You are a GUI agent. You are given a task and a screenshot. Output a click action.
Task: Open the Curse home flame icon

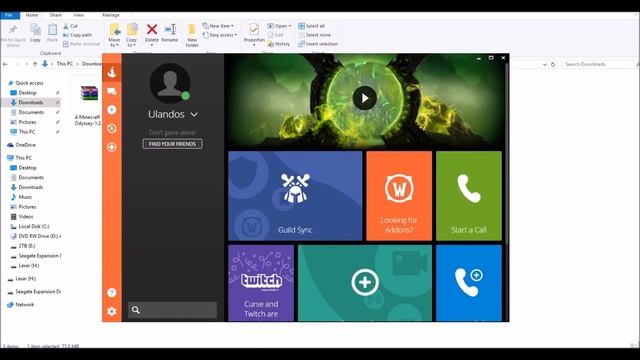point(112,72)
